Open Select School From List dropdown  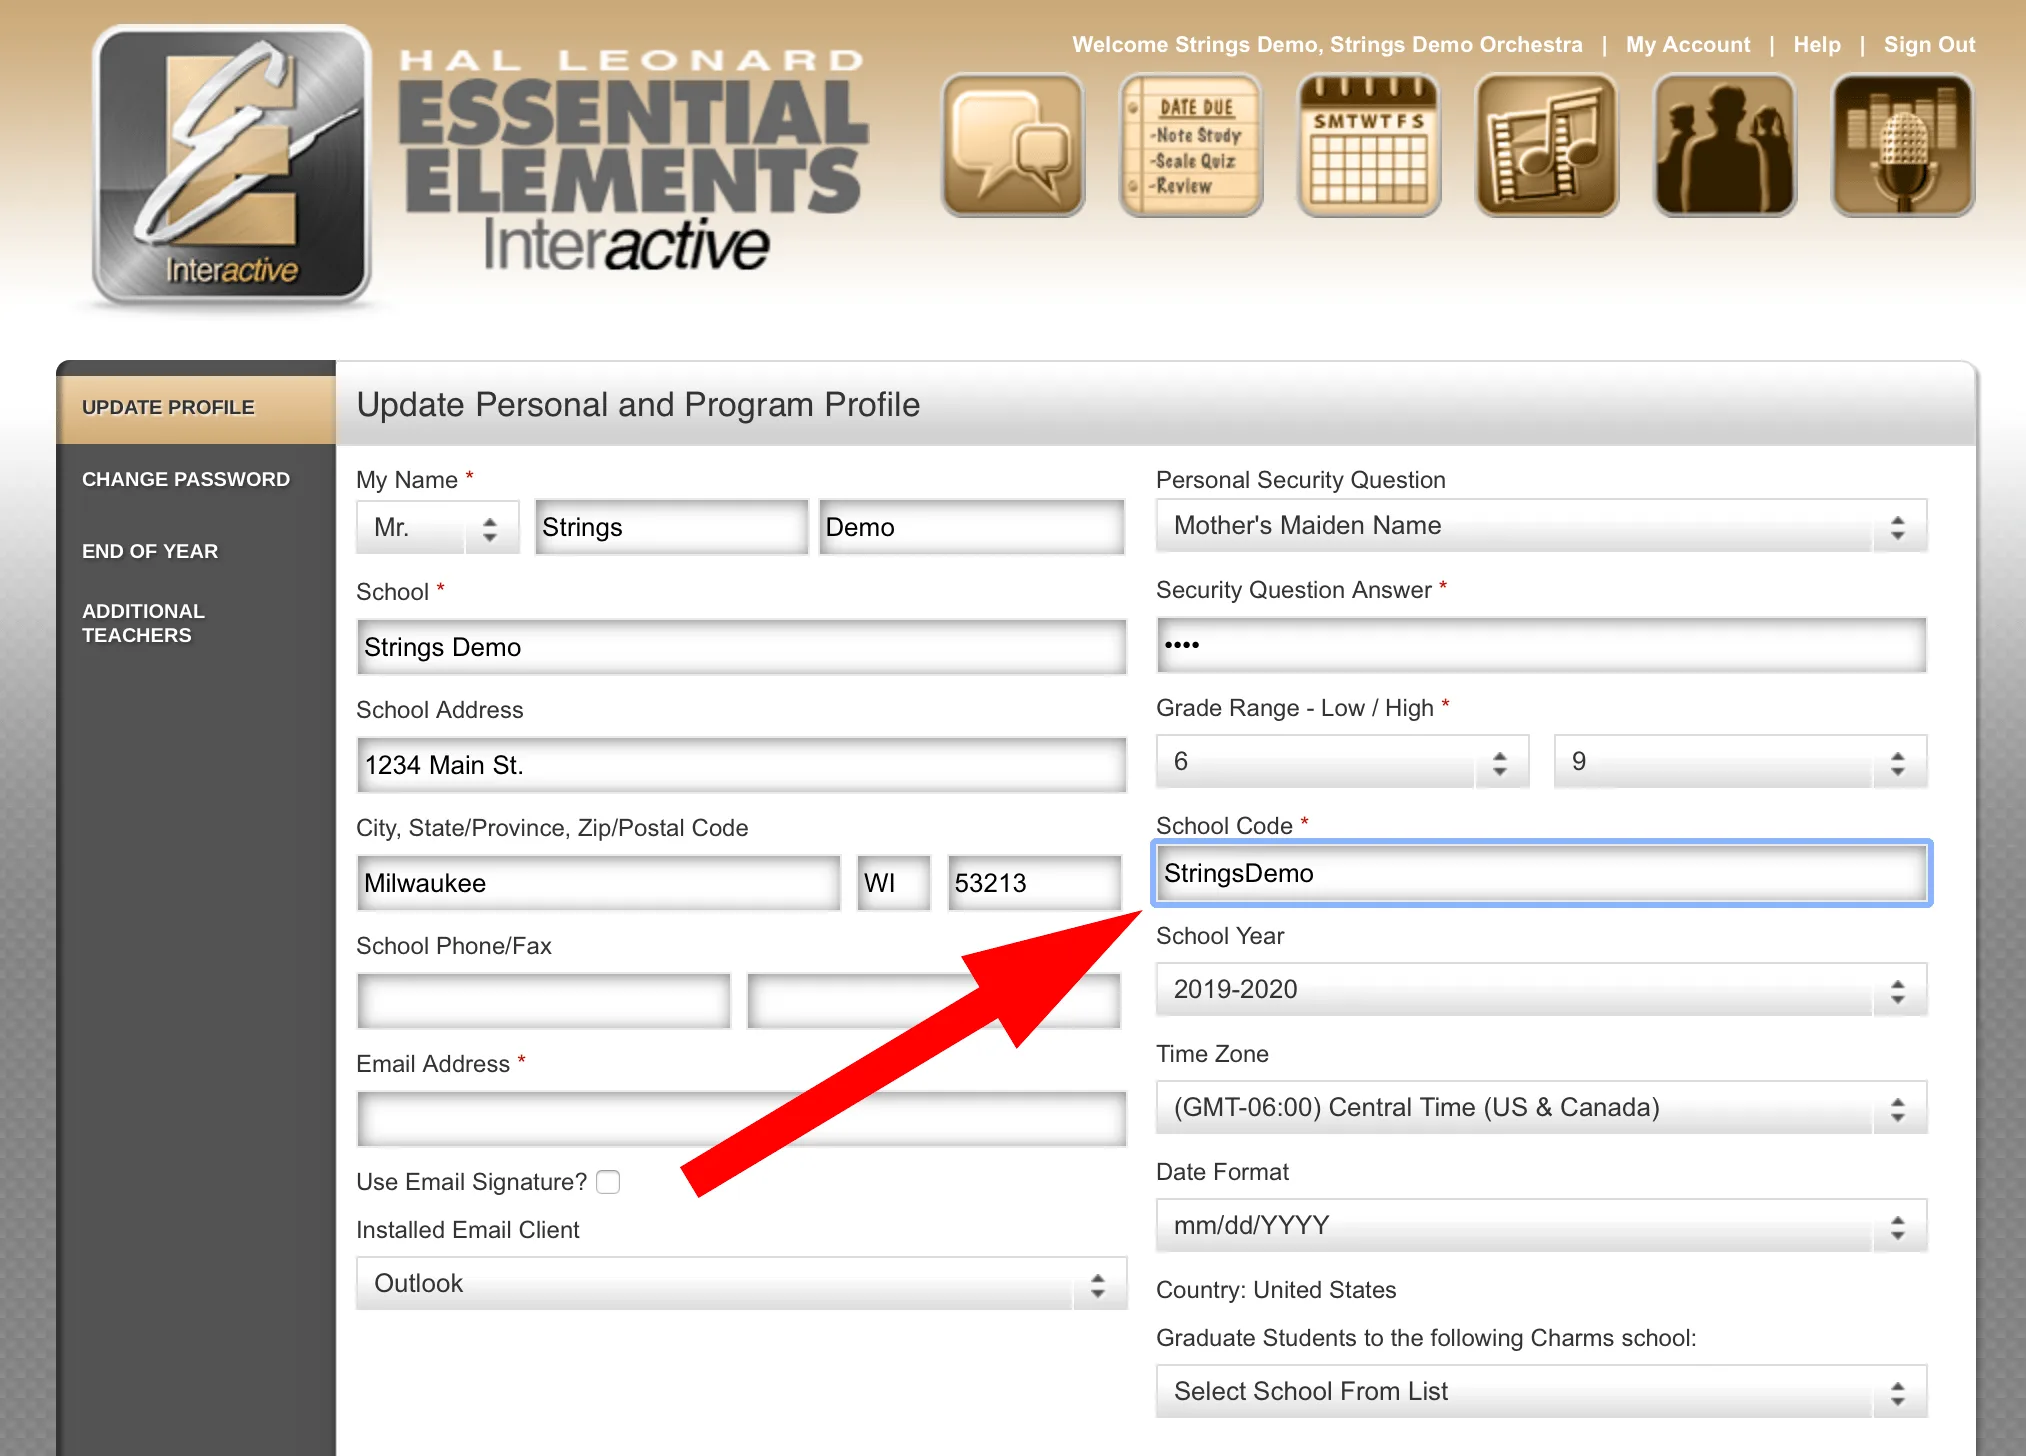(x=1541, y=1392)
